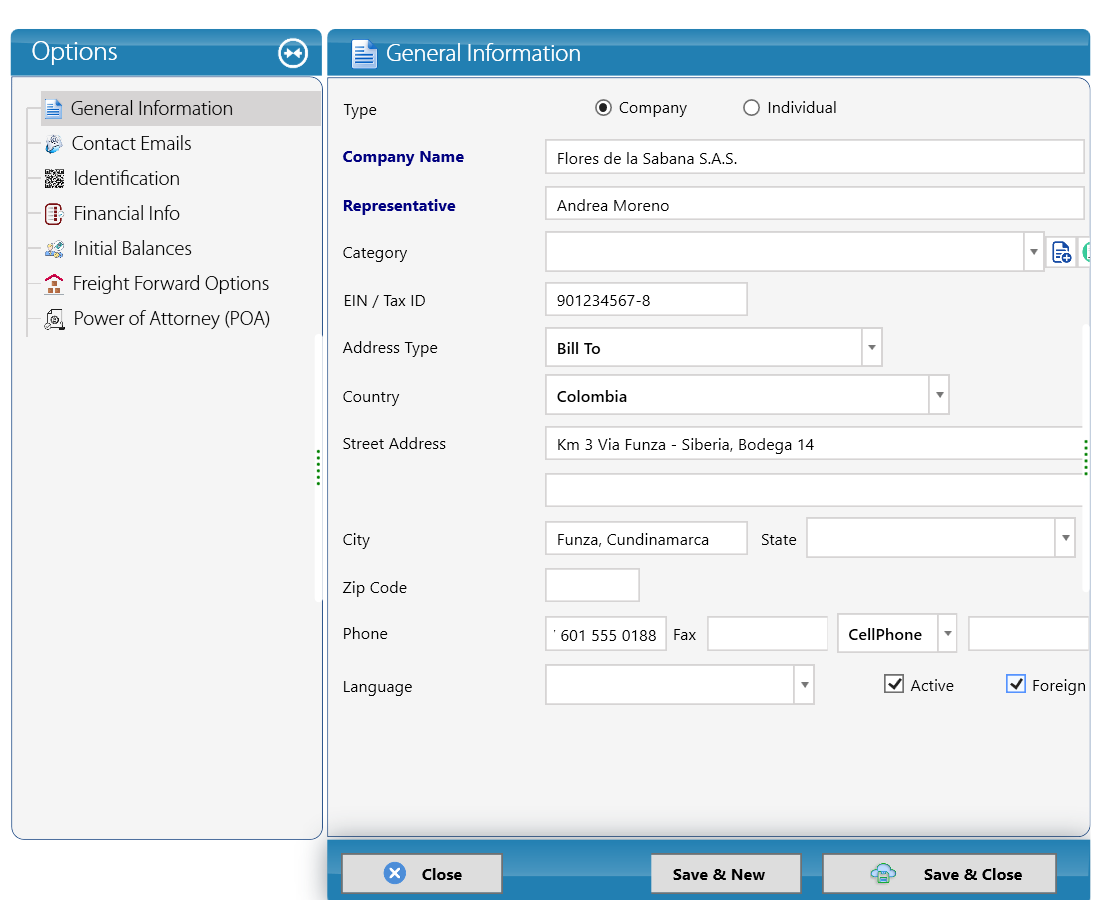Image resolution: width=1110 pixels, height=900 pixels.
Task: Click the Fax input field
Action: (767, 634)
